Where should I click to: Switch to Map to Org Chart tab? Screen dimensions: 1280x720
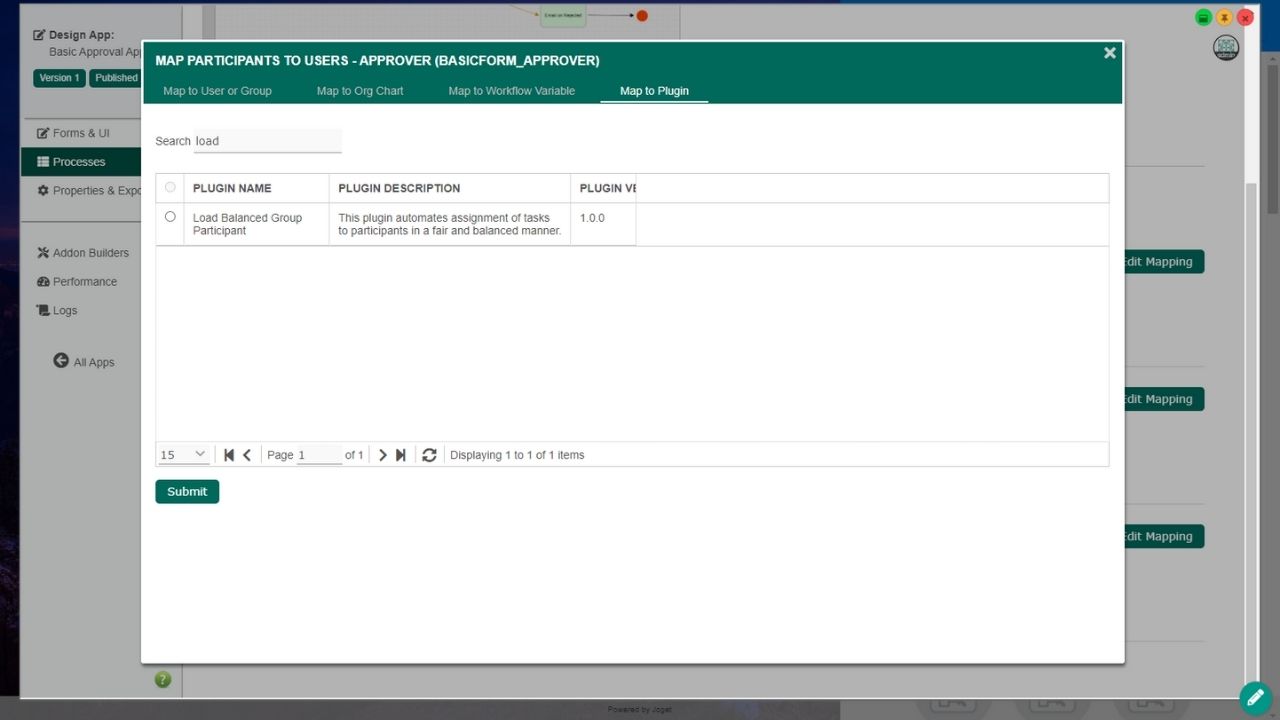tap(360, 91)
